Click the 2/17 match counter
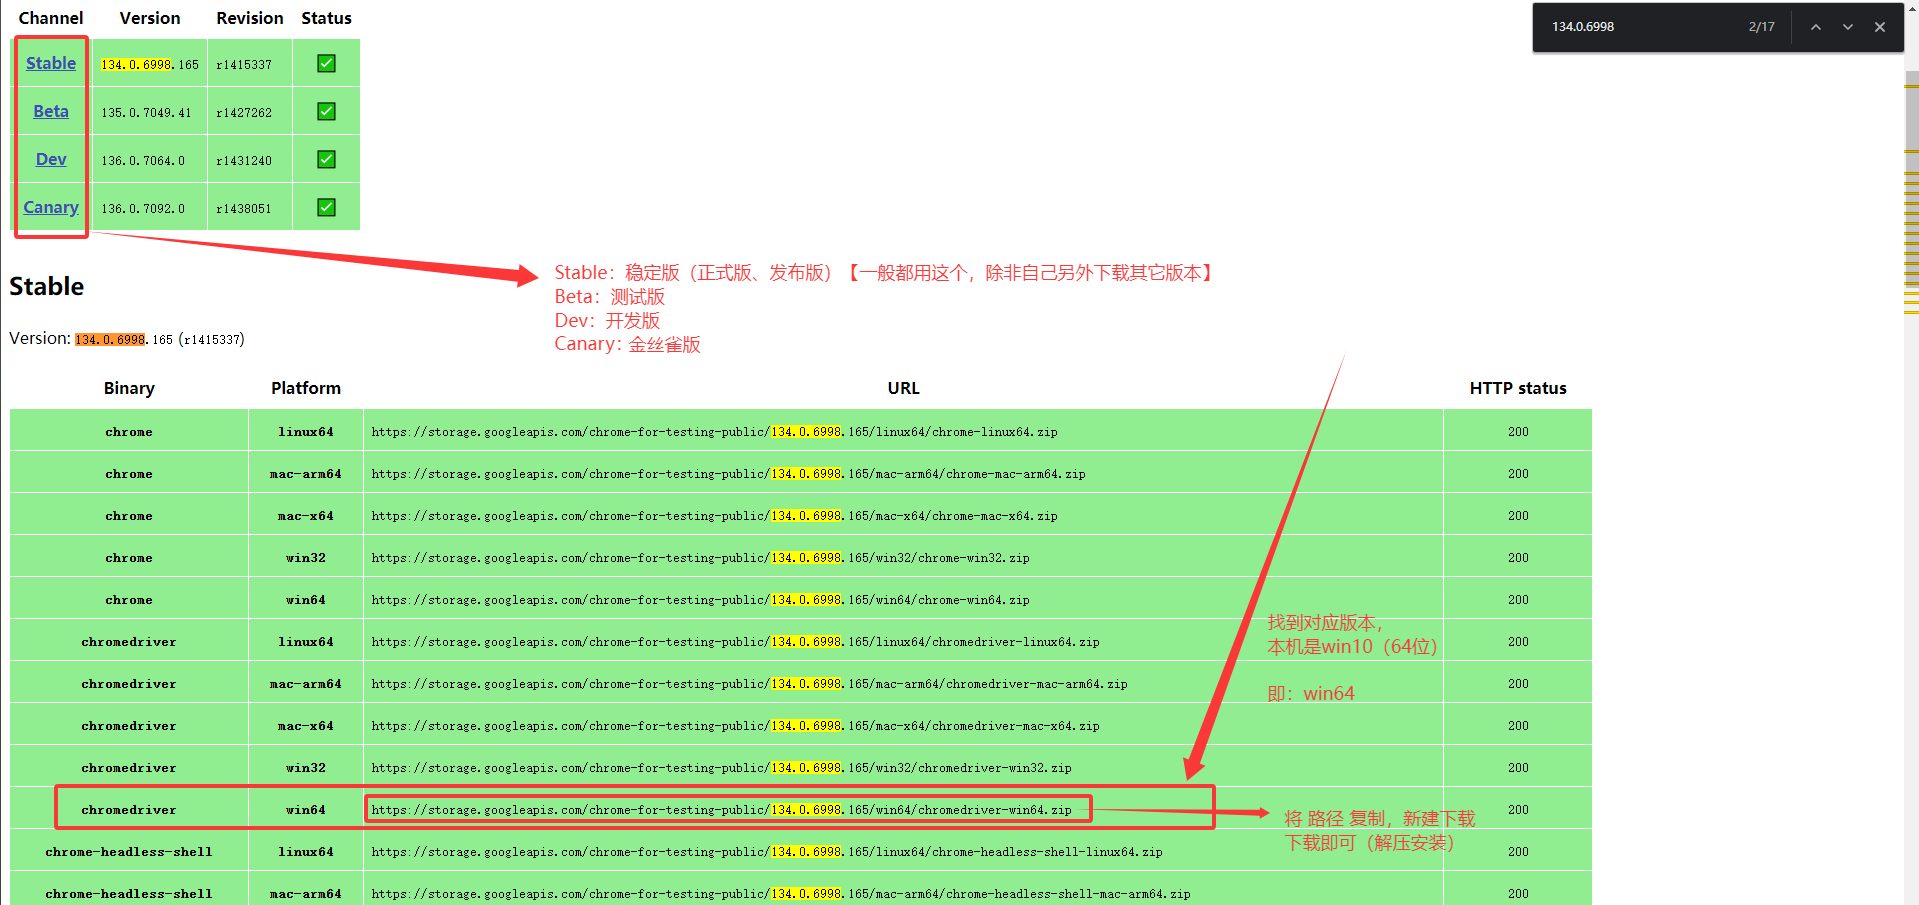This screenshot has height=905, width=1919. pos(1761,27)
